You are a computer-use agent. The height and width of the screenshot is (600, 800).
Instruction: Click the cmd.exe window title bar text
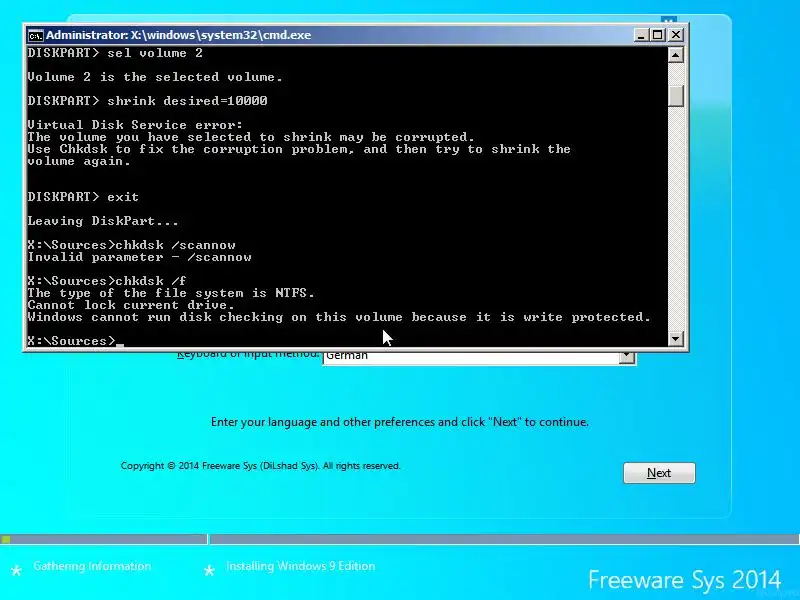179,35
